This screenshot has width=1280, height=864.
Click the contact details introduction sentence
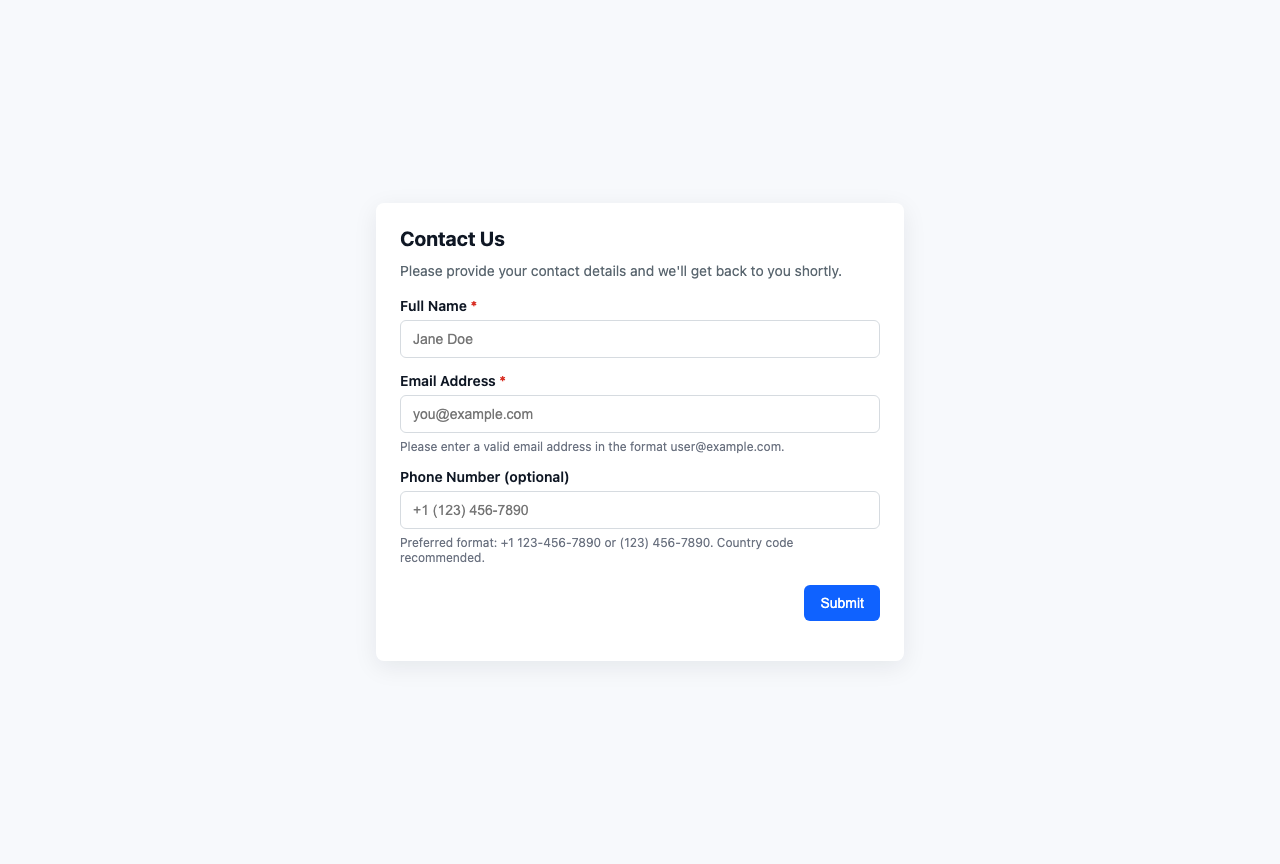tap(621, 271)
